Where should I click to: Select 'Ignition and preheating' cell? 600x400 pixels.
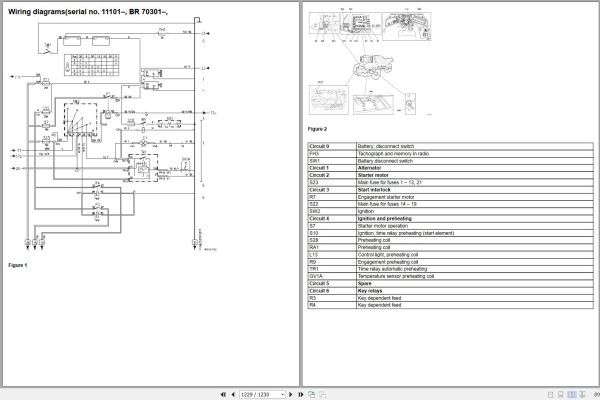[x=474, y=219]
